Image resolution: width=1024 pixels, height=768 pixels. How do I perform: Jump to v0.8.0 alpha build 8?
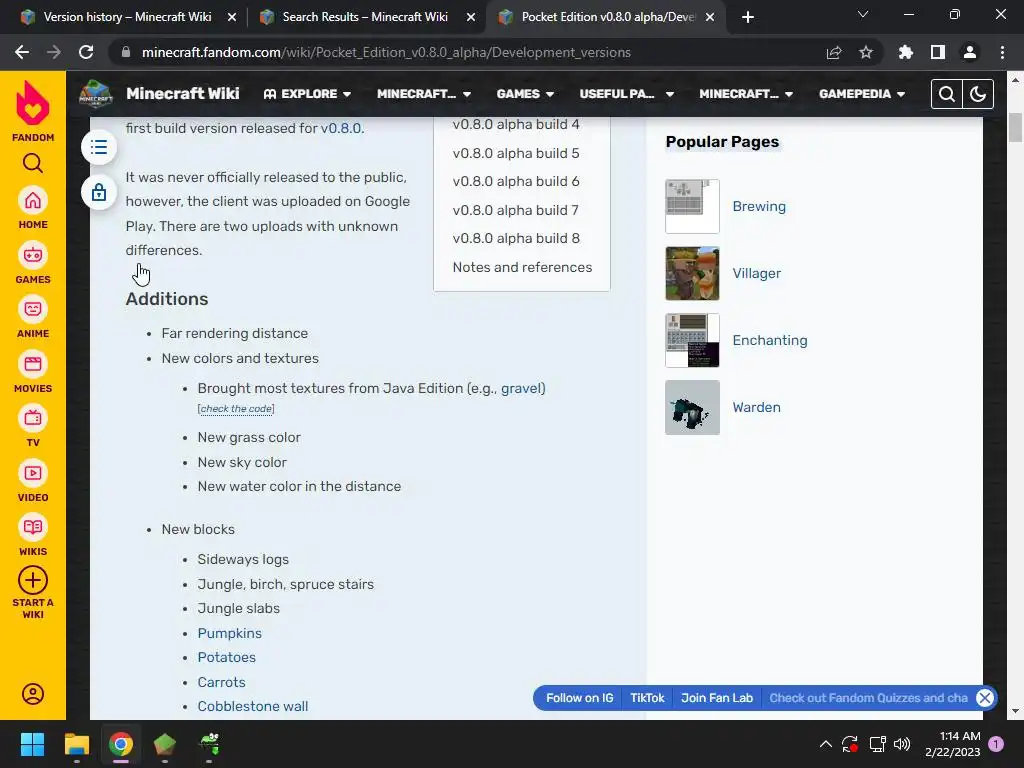click(516, 238)
